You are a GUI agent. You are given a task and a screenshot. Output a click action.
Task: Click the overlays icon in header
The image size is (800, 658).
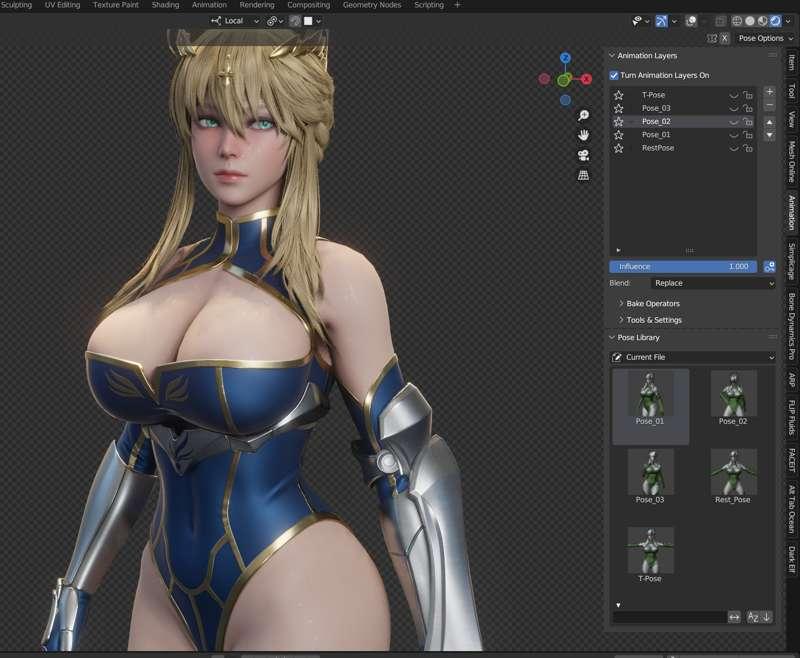coord(691,21)
